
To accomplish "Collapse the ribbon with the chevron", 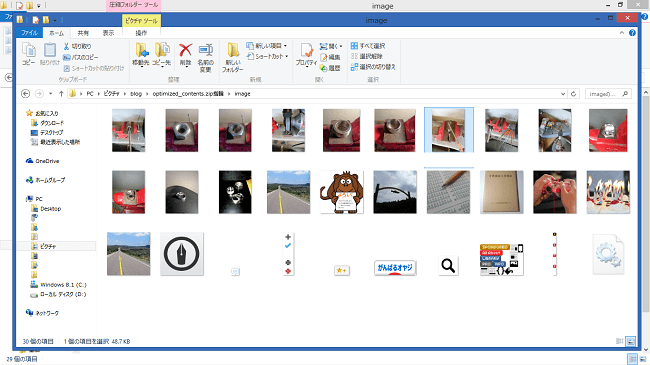I will click(x=622, y=33).
